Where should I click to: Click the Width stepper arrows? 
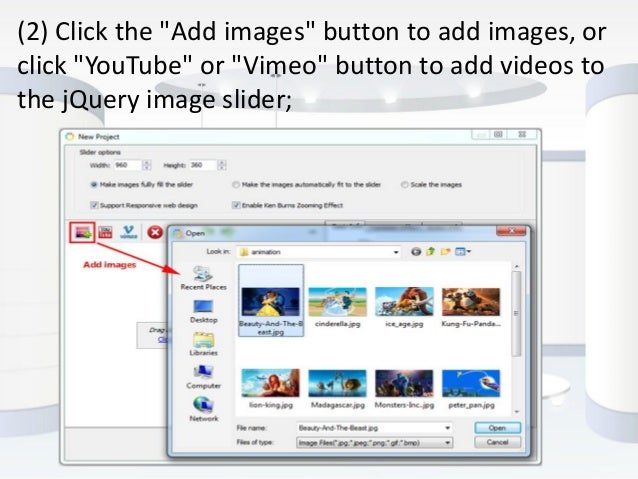(x=147, y=165)
